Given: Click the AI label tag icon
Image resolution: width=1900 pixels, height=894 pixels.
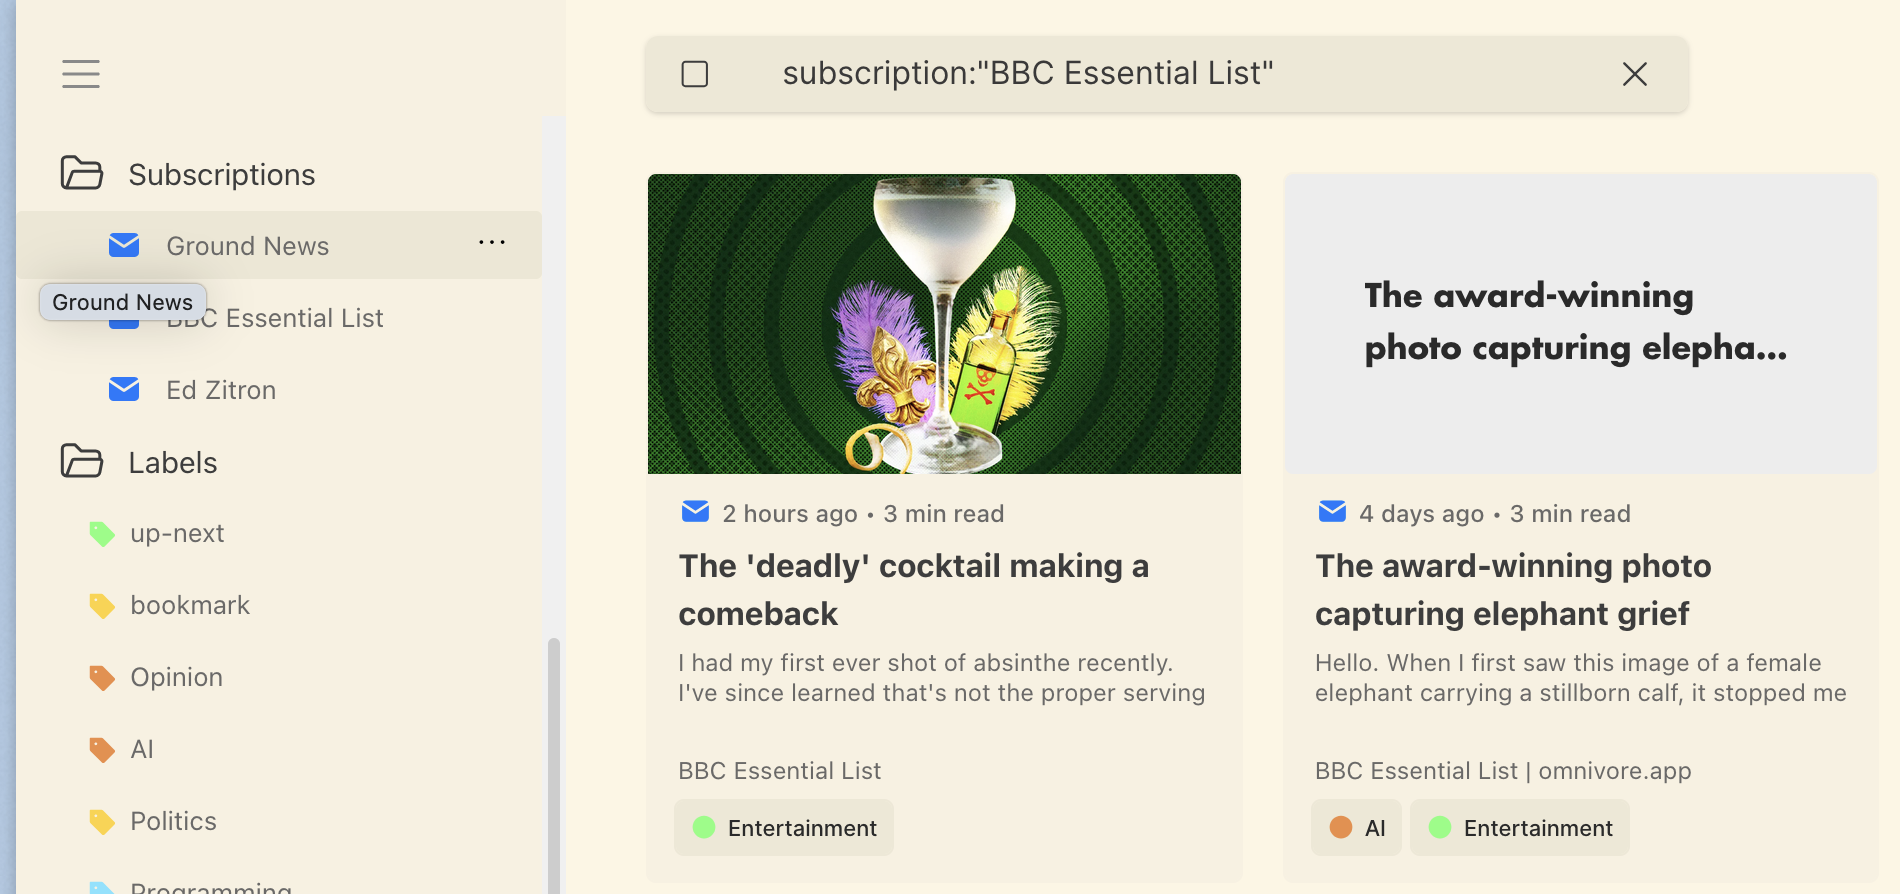Looking at the screenshot, I should click(x=102, y=750).
